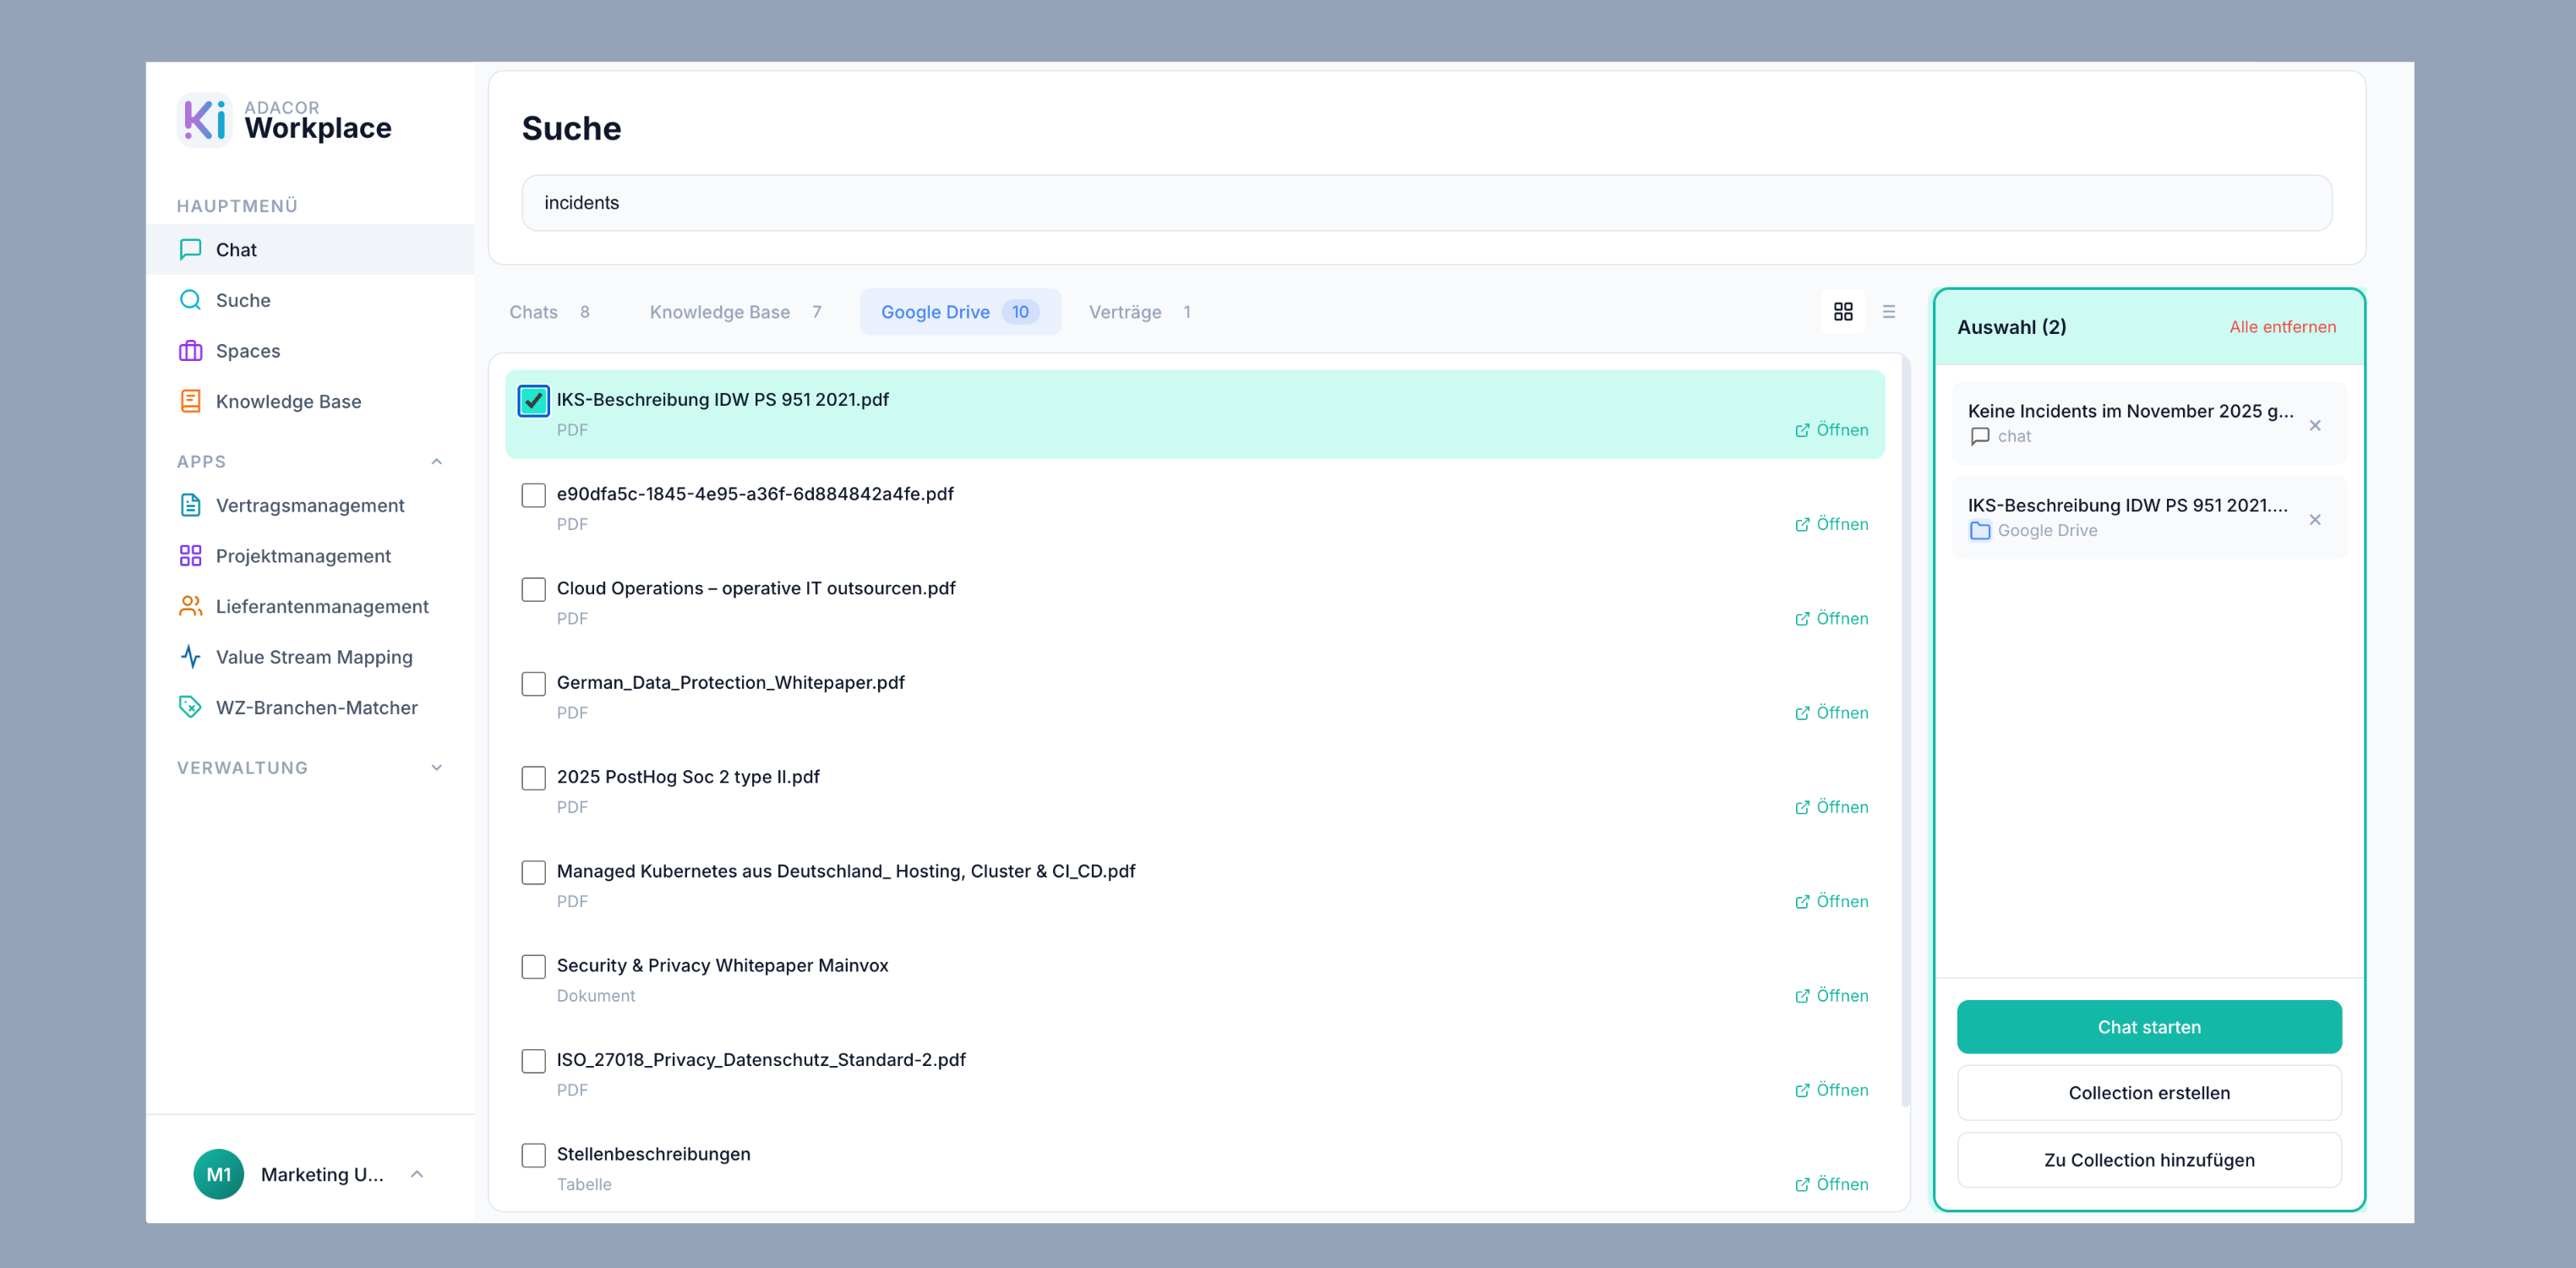The height and width of the screenshot is (1268, 2576).
Task: Open ISO_27018 PDF via Öffnen link
Action: pos(1831,1090)
